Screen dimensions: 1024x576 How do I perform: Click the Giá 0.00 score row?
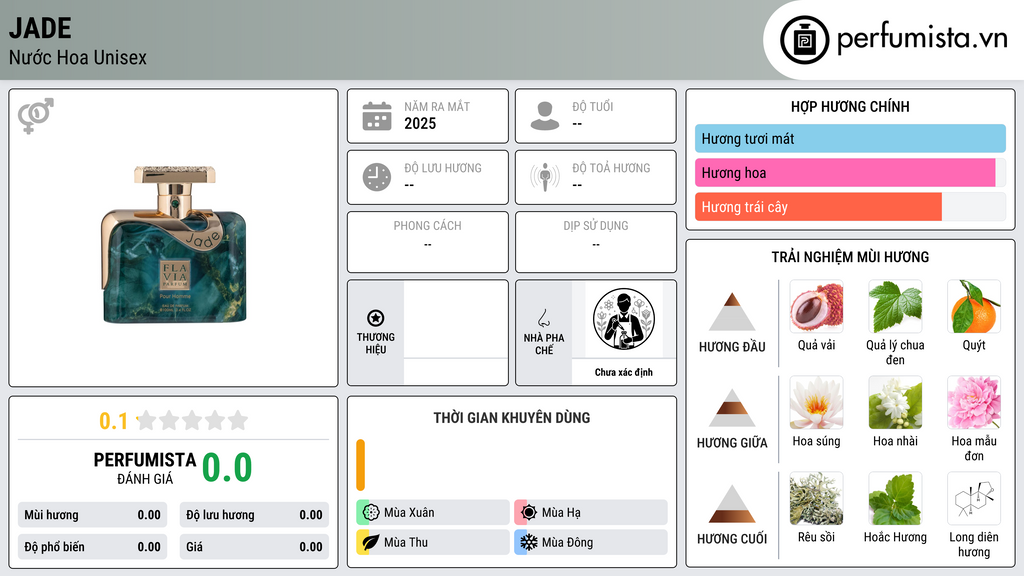(254, 547)
